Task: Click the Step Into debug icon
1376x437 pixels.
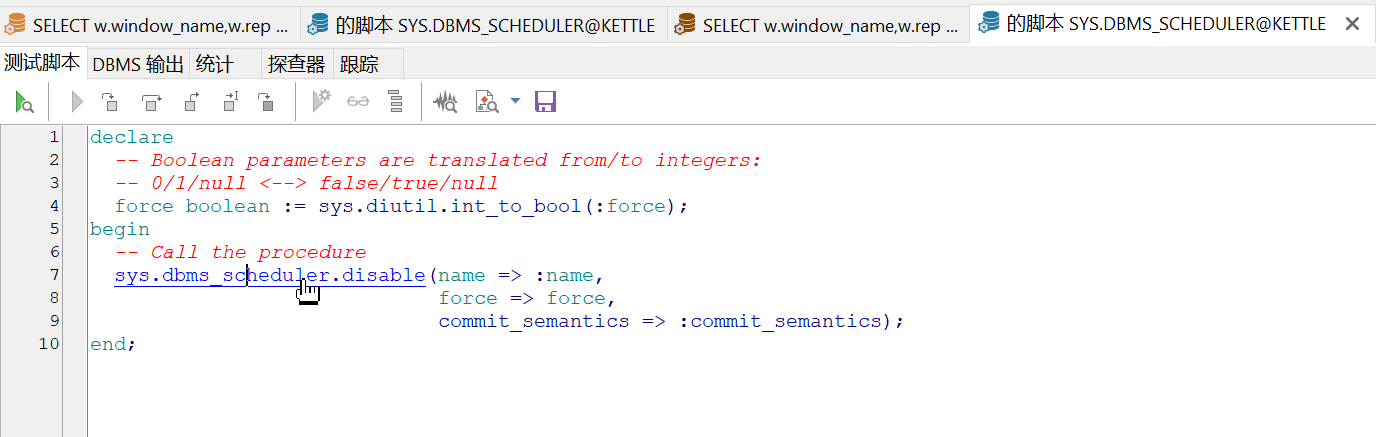Action: pyautogui.click(x=110, y=101)
